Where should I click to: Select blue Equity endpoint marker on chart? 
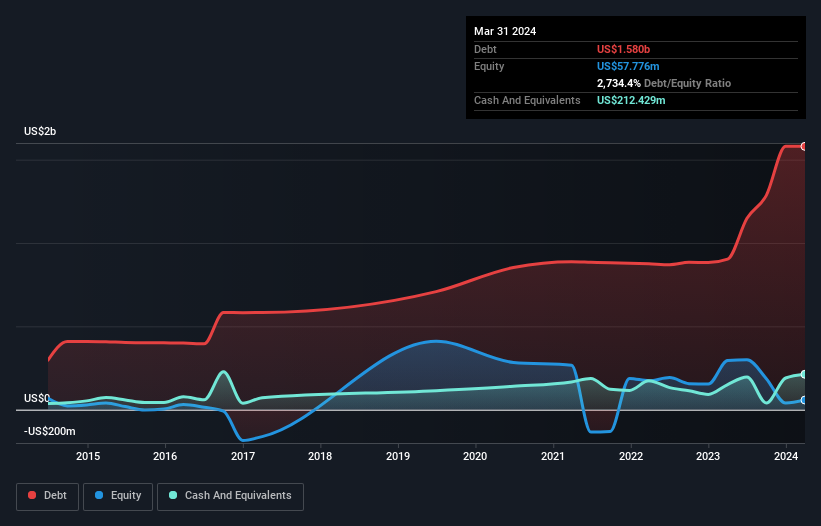pyautogui.click(x=804, y=400)
